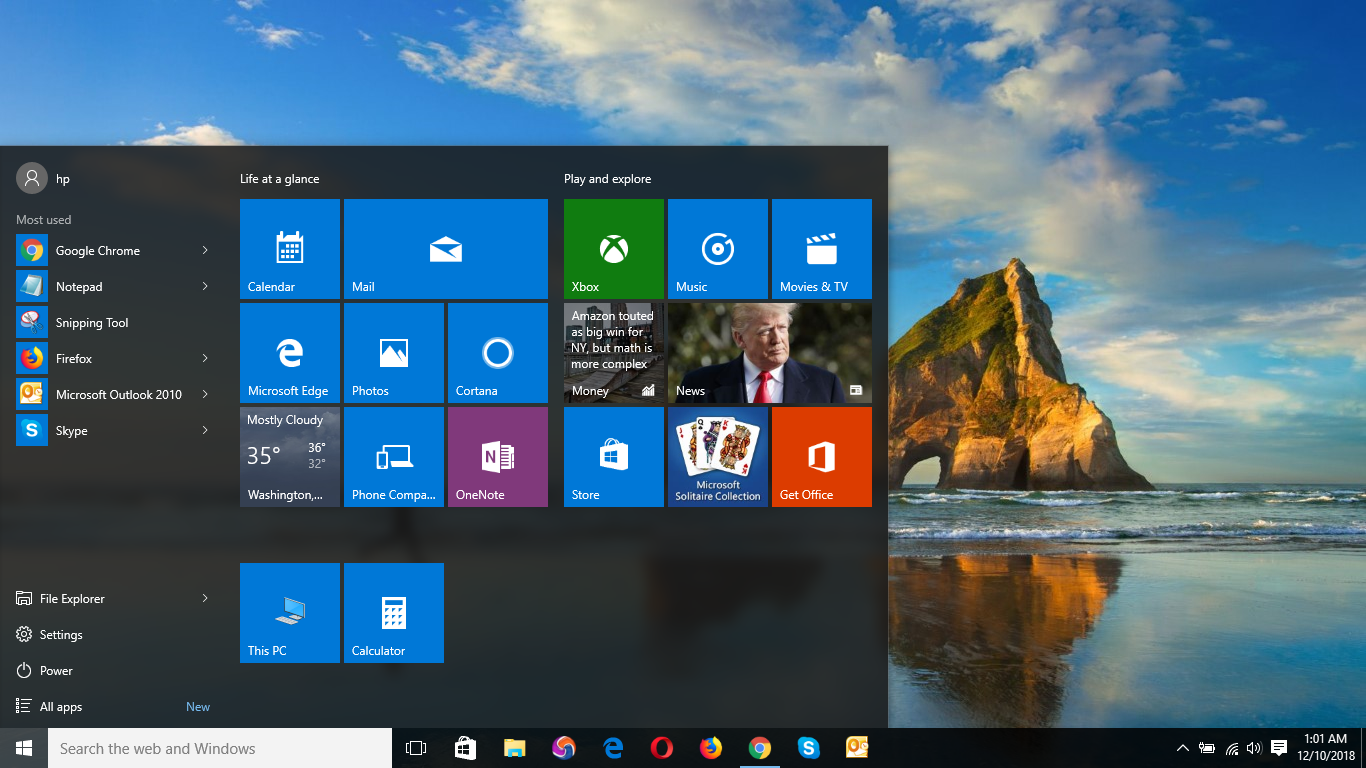Check battery status in tray
This screenshot has height=768, width=1366.
[1207, 748]
